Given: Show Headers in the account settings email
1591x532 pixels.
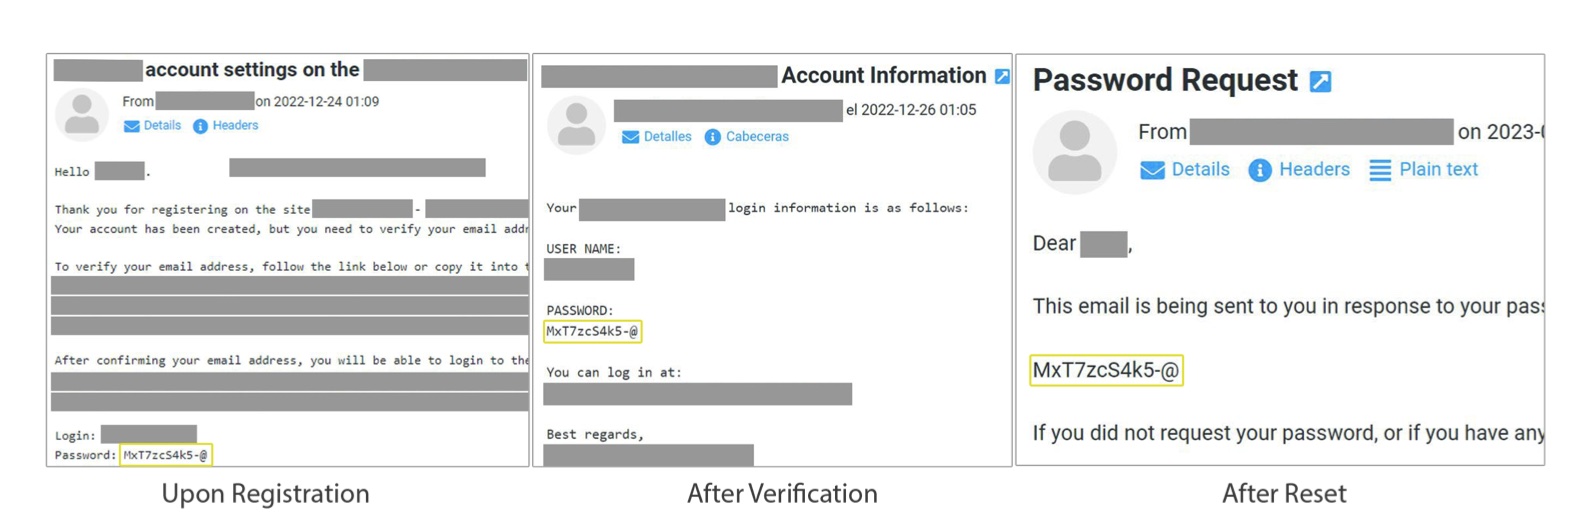Looking at the screenshot, I should tap(235, 125).
